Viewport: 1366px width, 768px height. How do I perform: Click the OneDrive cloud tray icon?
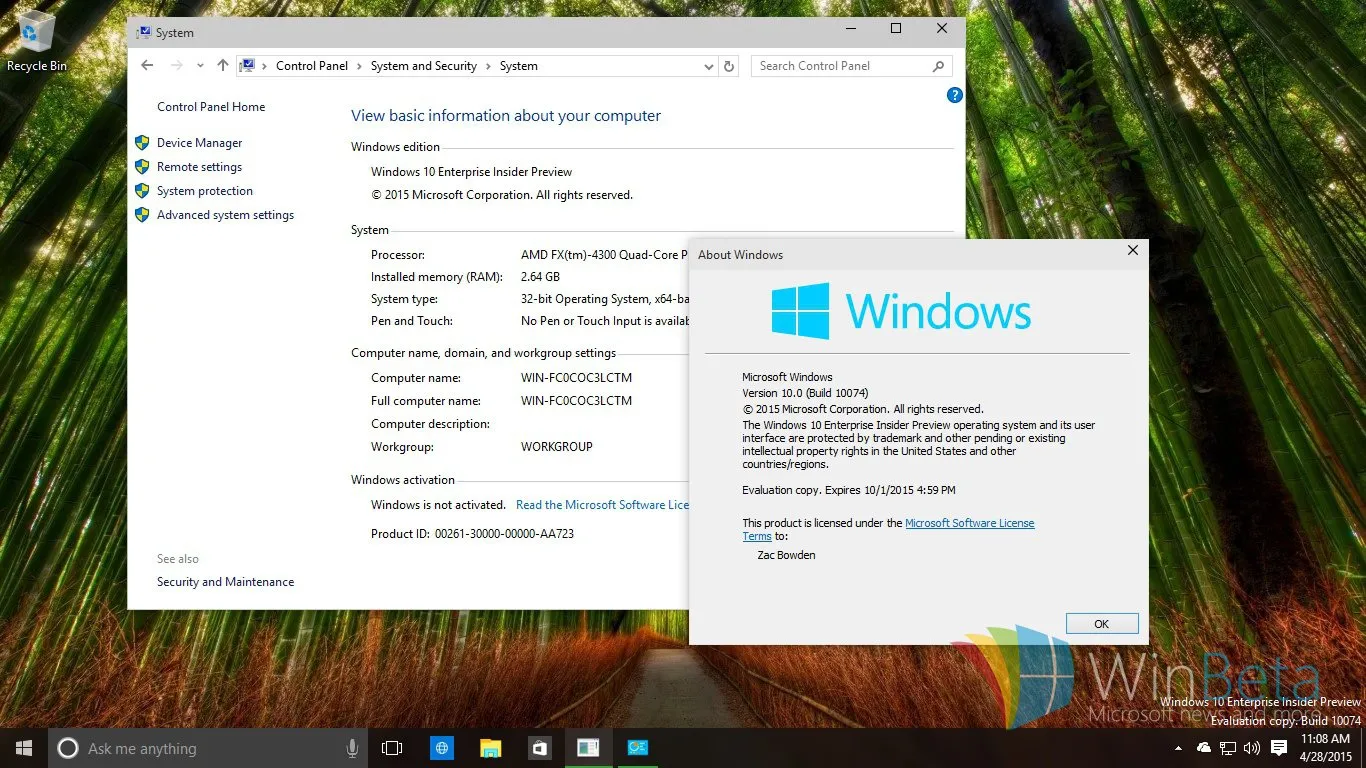pyautogui.click(x=1204, y=748)
